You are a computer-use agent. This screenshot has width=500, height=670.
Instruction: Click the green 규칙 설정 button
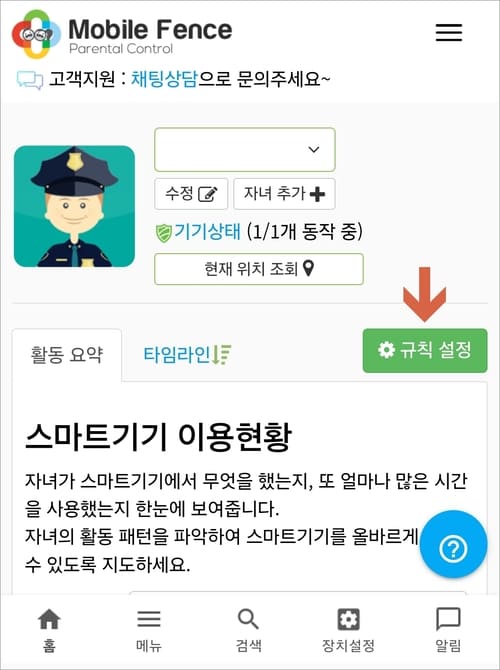pyautogui.click(x=425, y=350)
